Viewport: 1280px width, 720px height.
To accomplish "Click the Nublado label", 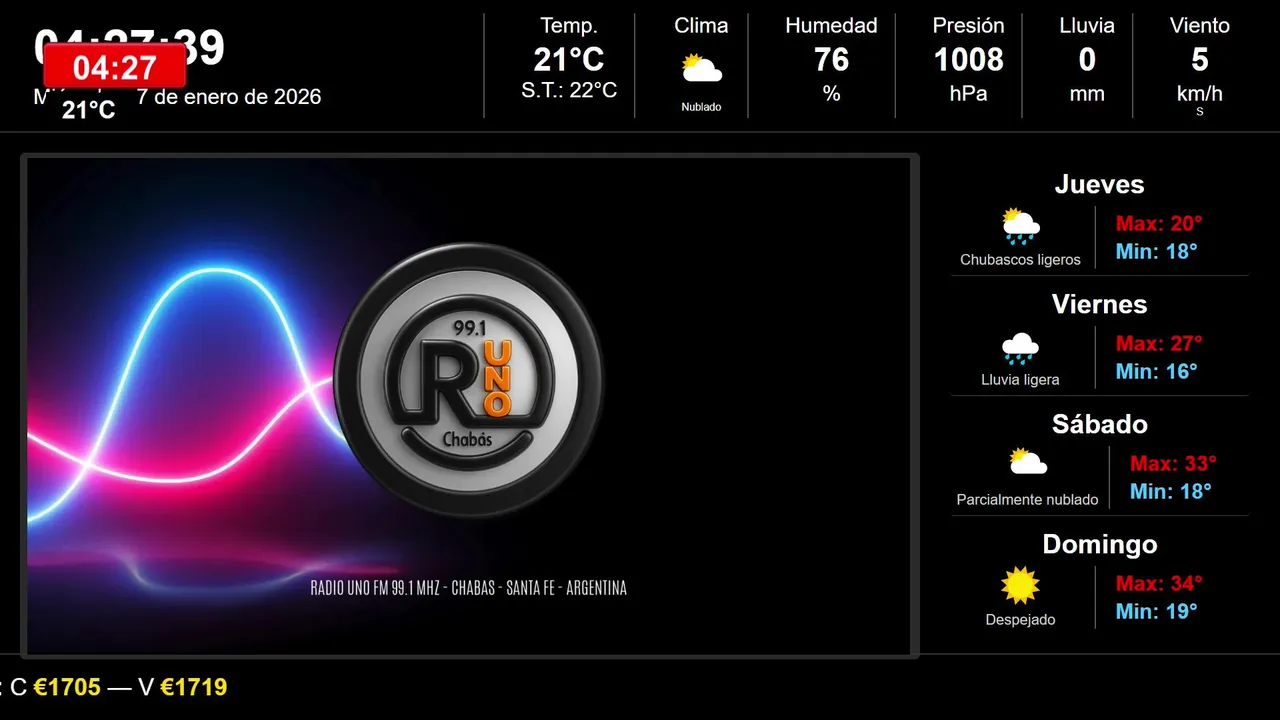I will coord(701,107).
